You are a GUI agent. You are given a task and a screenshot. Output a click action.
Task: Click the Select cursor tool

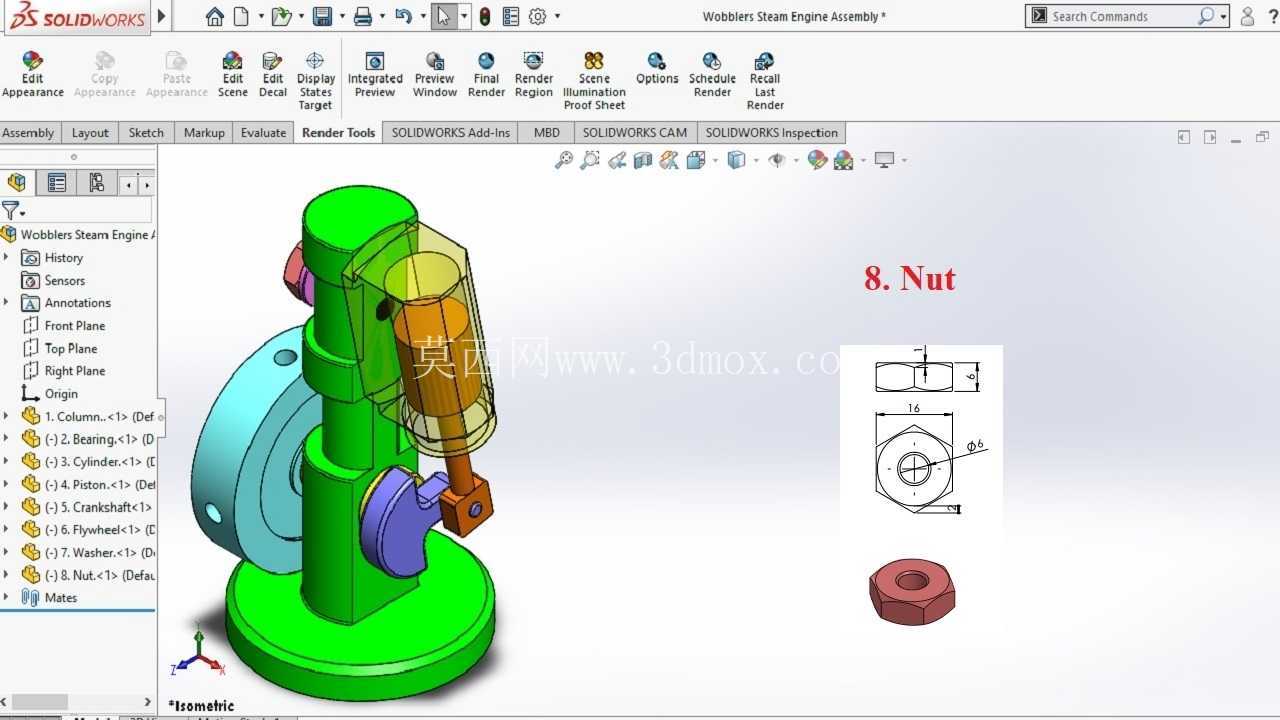tap(443, 16)
